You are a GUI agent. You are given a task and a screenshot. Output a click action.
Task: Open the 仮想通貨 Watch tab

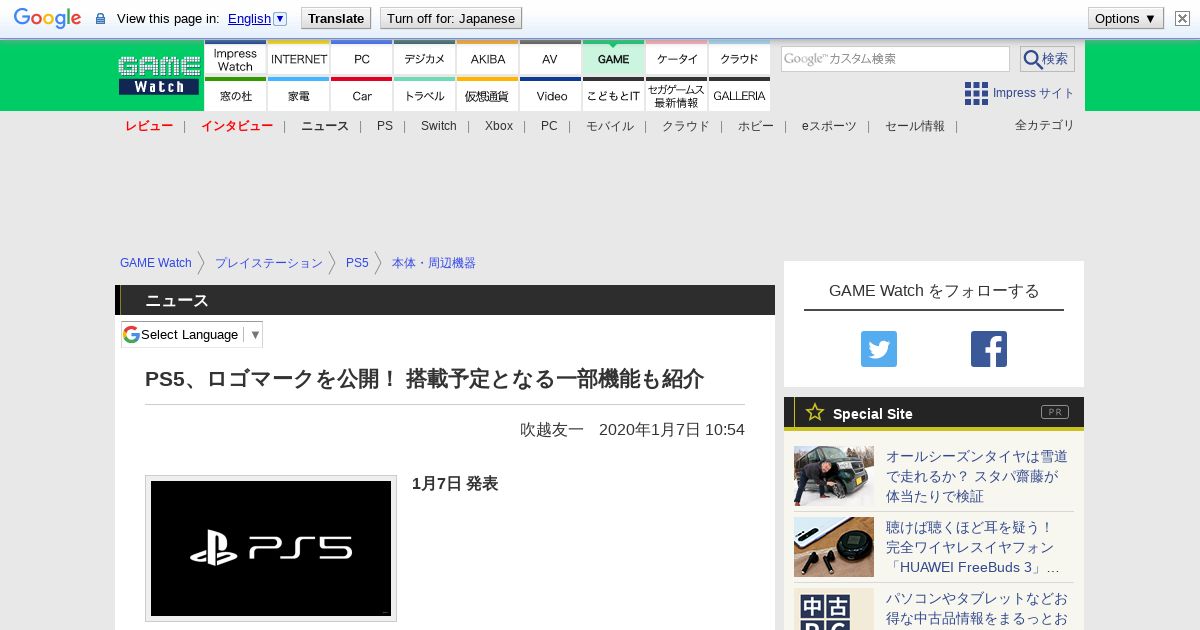[488, 95]
